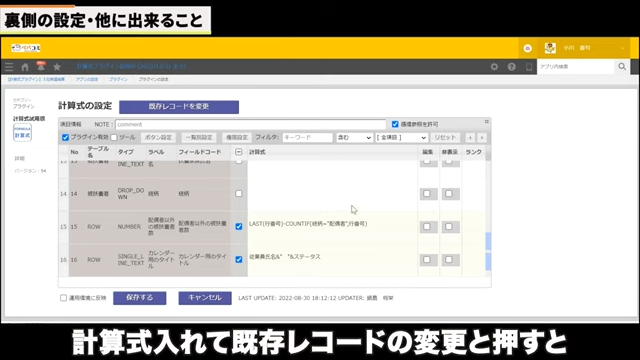Screen dimensions: 640x360
Task: Expand the user account menu chevron
Action: tap(622, 48)
